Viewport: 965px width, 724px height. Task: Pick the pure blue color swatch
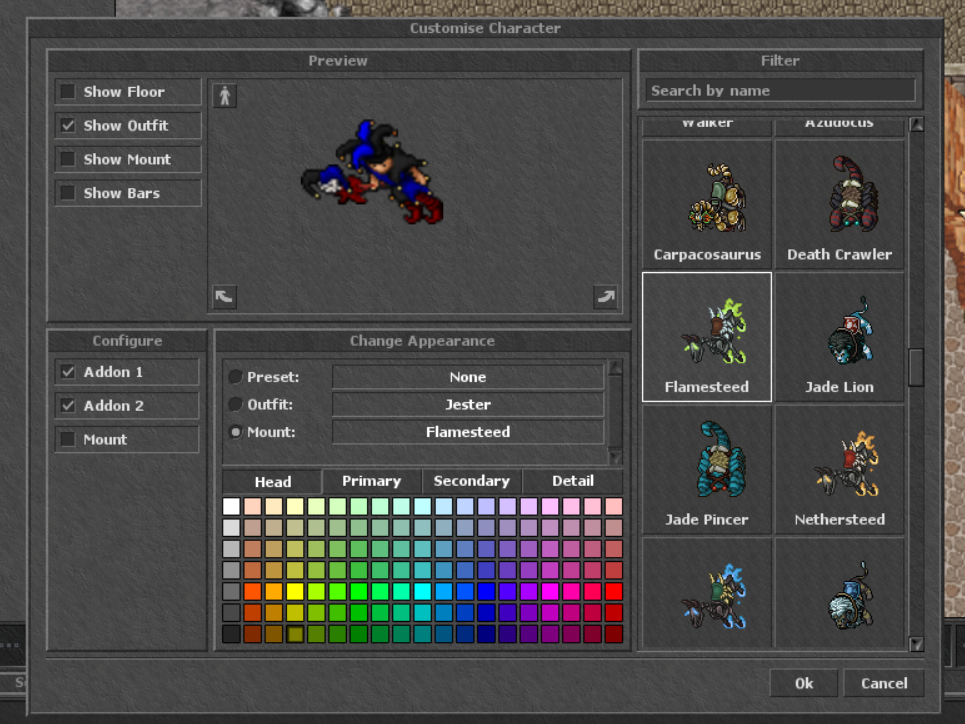pos(486,592)
